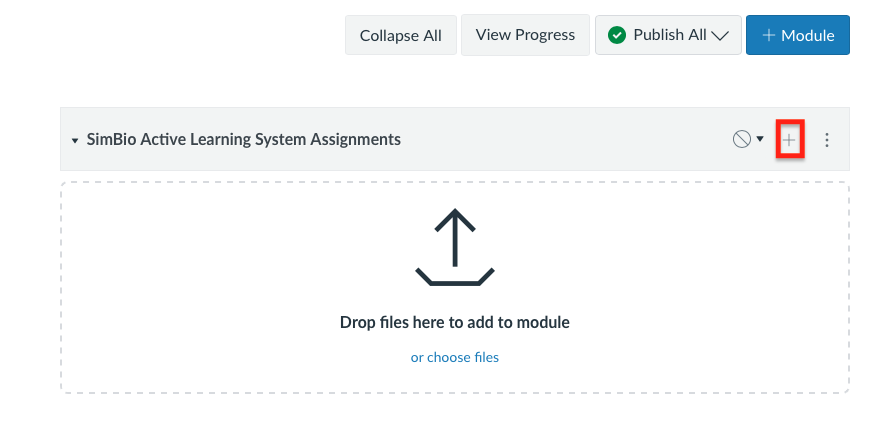Click the add item plus icon in module header
Image resolution: width=884 pixels, height=439 pixels.
pos(789,140)
